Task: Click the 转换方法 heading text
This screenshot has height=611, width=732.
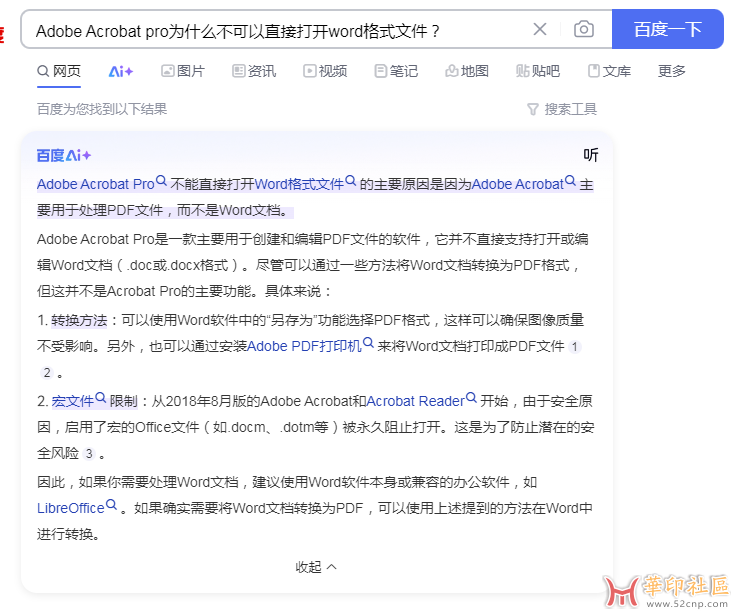Action: click(79, 321)
